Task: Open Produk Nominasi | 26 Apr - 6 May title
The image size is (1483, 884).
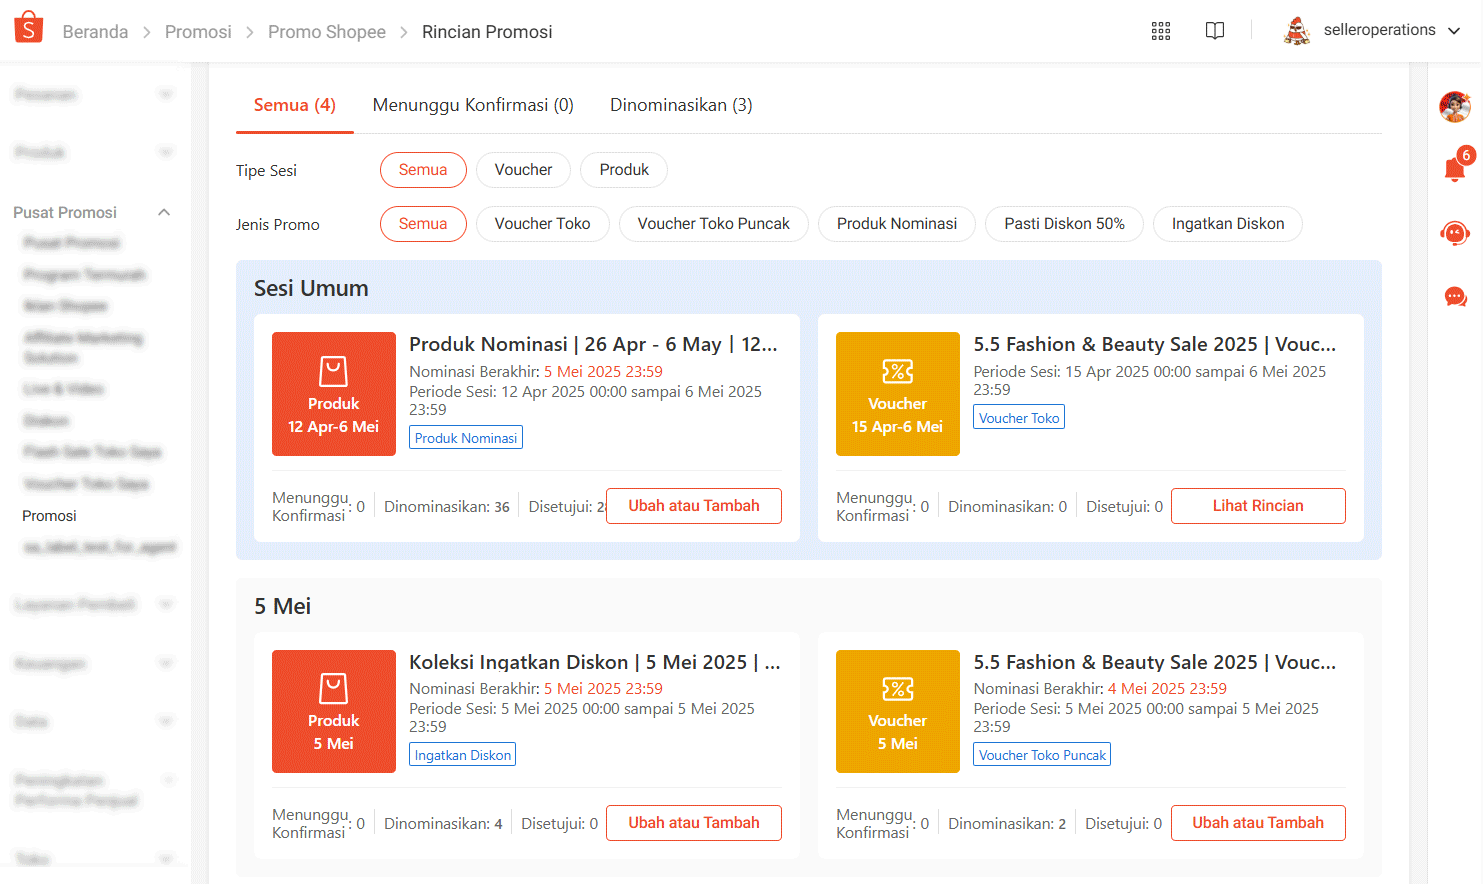Action: [x=593, y=344]
